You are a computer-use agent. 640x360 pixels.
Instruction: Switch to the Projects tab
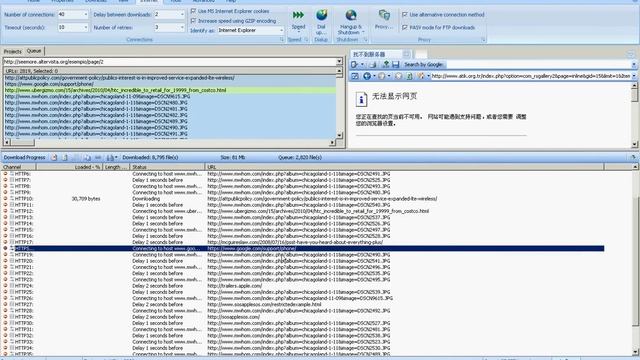[x=12, y=51]
